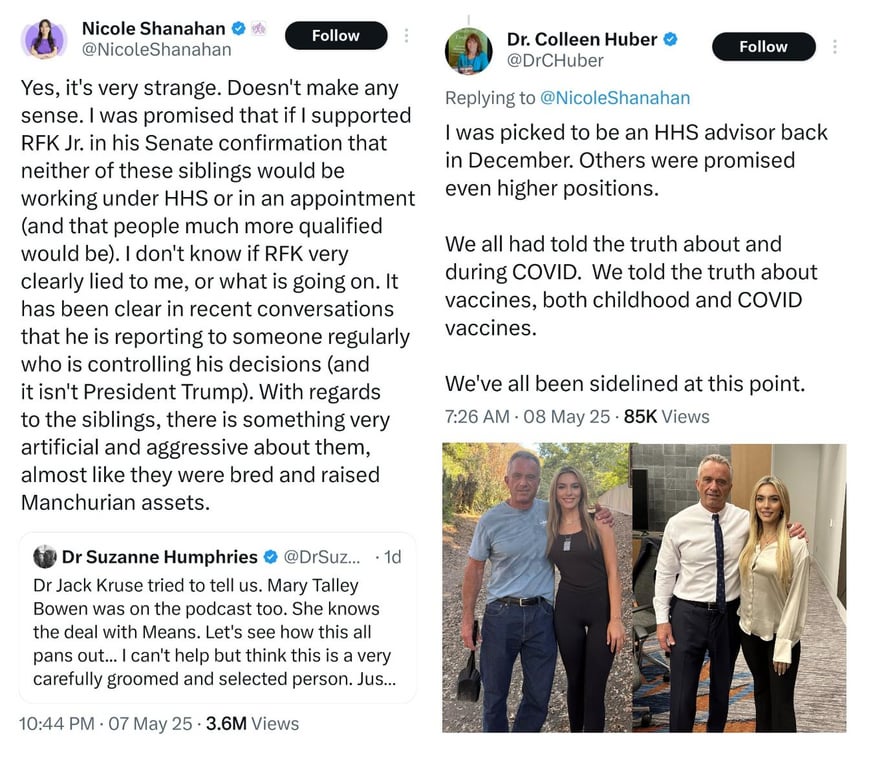Click the affiliation badge beside Nicole Shanahan's checkmark
Viewport: 884px width, 767px height.
[x=258, y=28]
